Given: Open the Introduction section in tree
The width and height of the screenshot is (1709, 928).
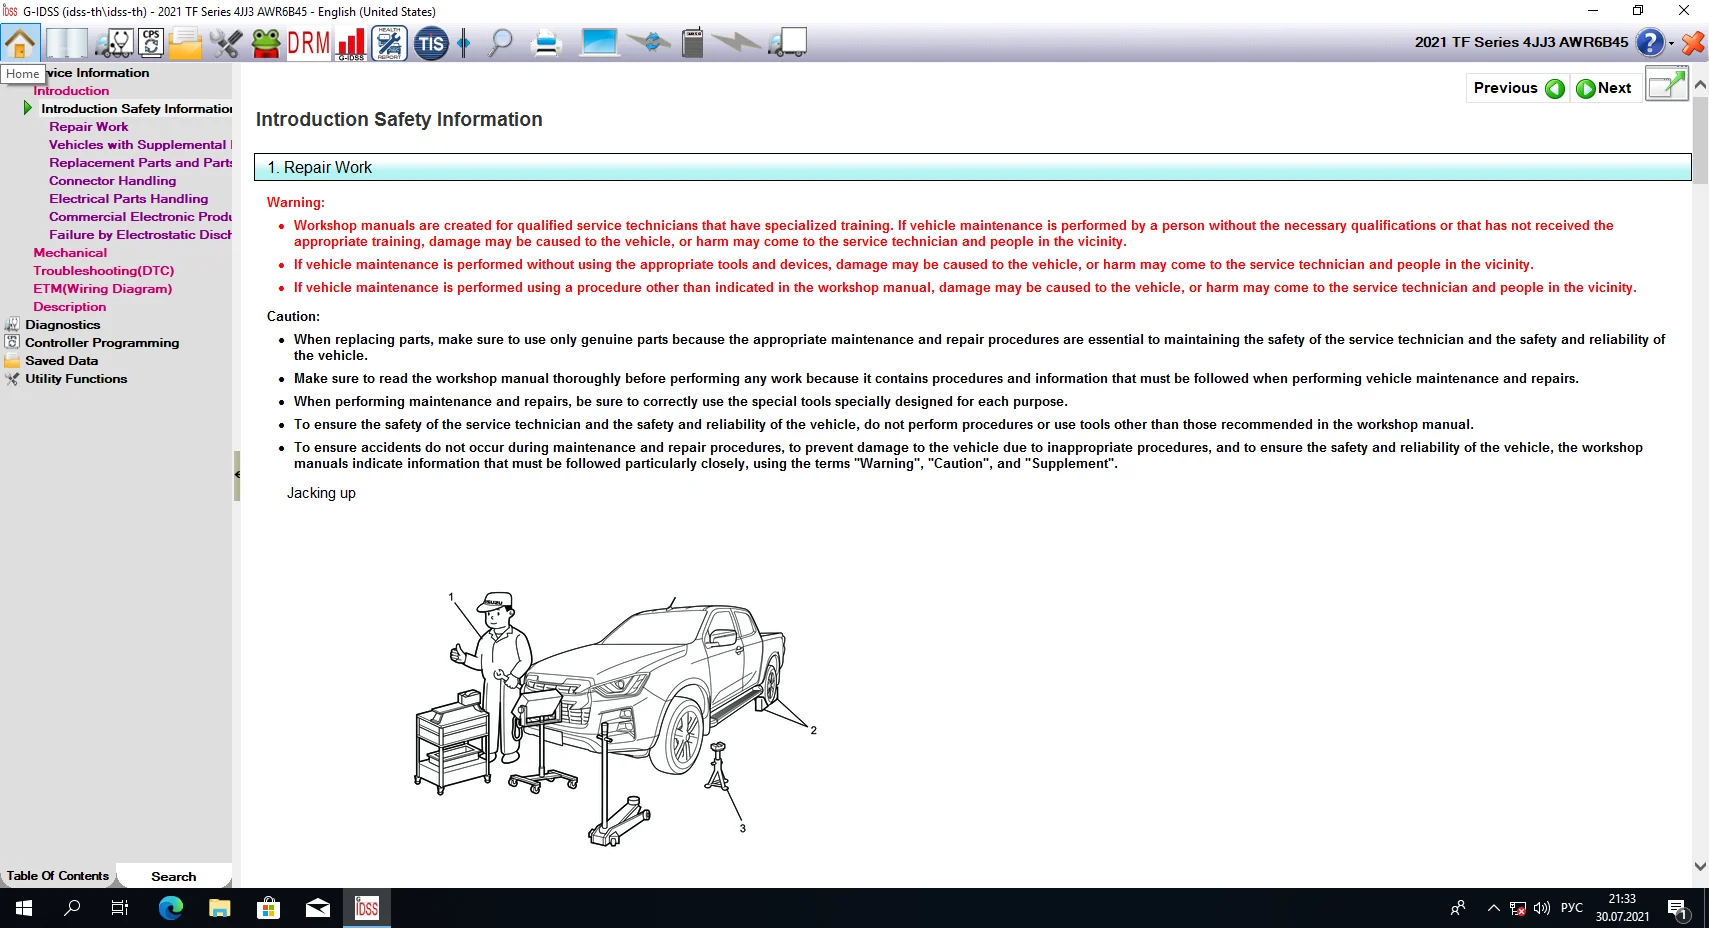Looking at the screenshot, I should pyautogui.click(x=71, y=91).
